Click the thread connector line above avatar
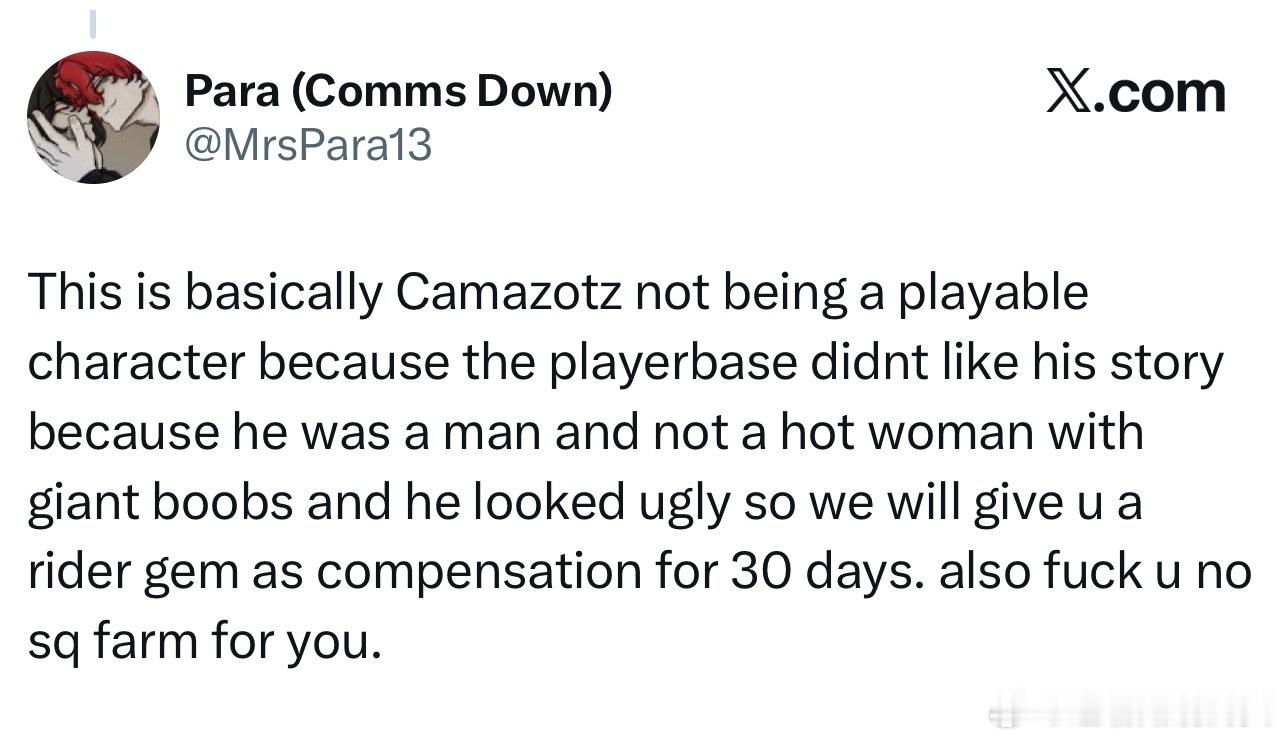The width and height of the screenshot is (1284, 741). coord(92,21)
